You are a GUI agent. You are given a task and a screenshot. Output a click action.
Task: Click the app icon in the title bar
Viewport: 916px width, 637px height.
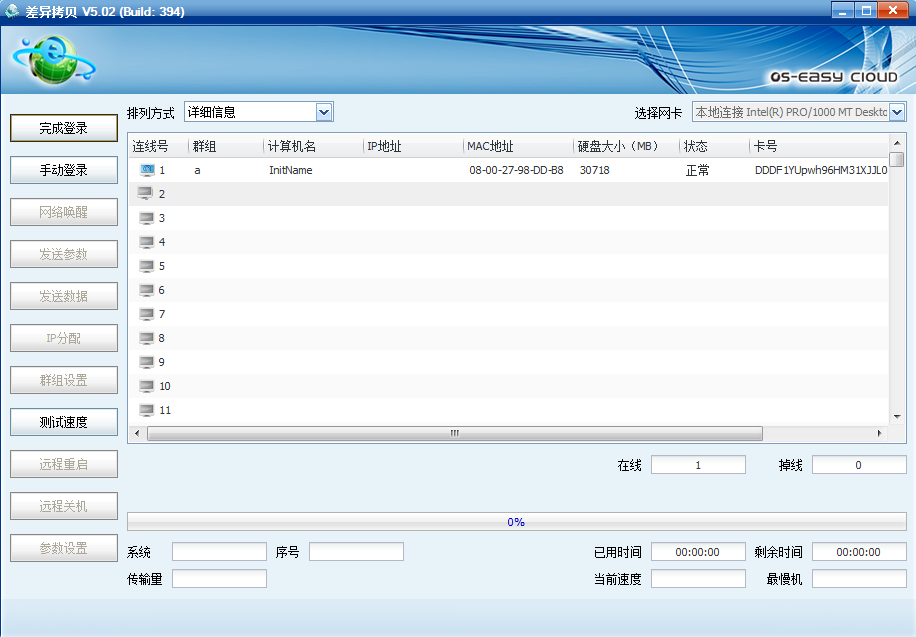click(12, 11)
